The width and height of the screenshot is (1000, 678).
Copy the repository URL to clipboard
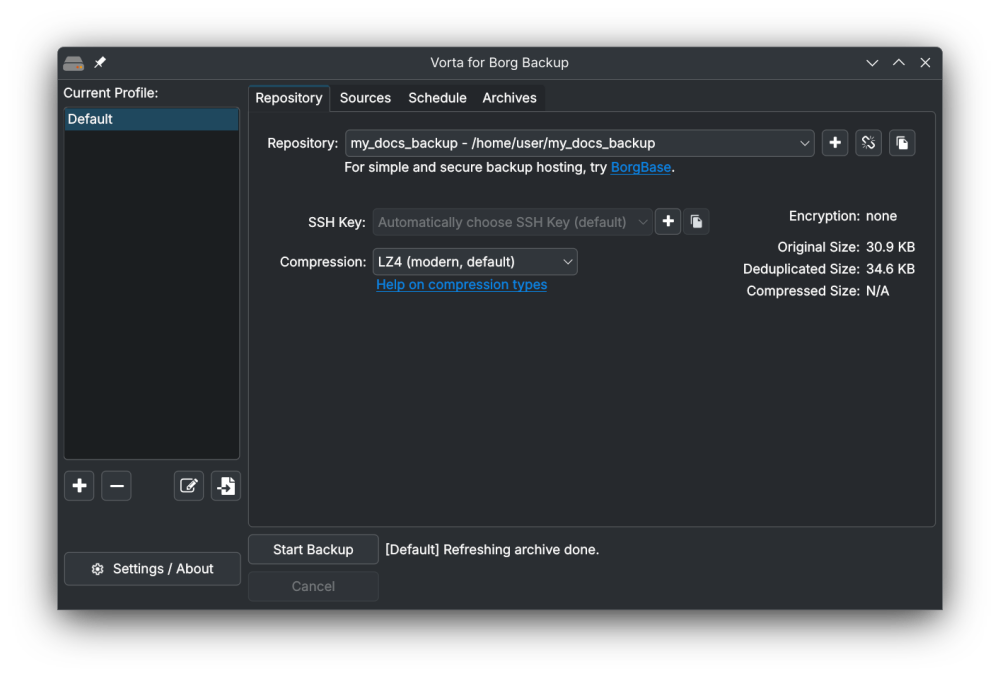[902, 142]
